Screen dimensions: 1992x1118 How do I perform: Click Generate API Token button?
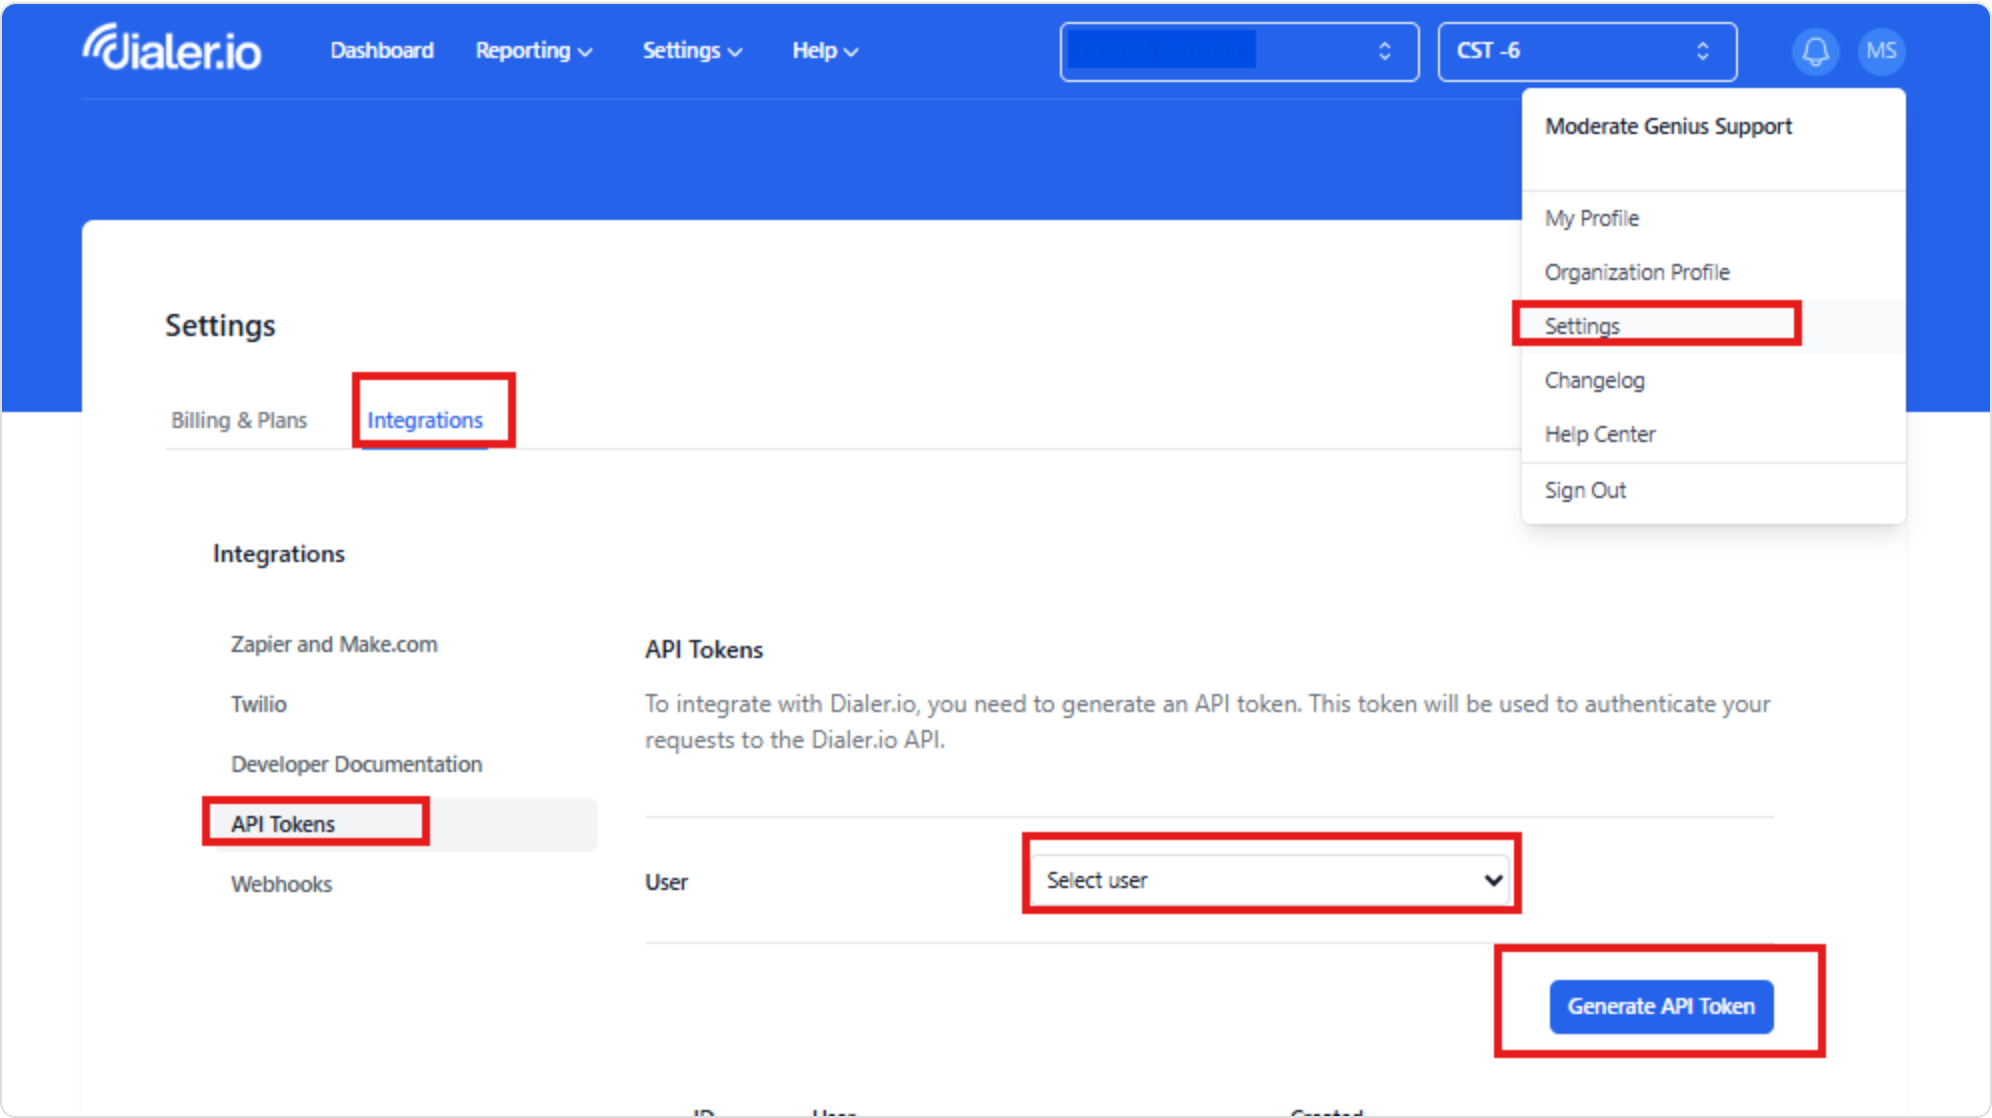[1660, 1006]
